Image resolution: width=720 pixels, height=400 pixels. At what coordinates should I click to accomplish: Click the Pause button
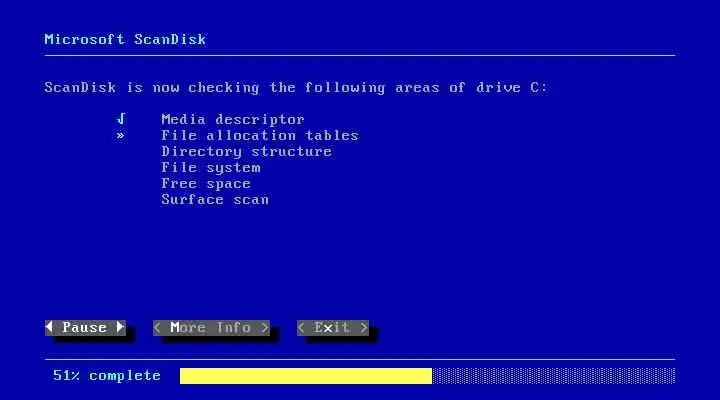pos(85,327)
